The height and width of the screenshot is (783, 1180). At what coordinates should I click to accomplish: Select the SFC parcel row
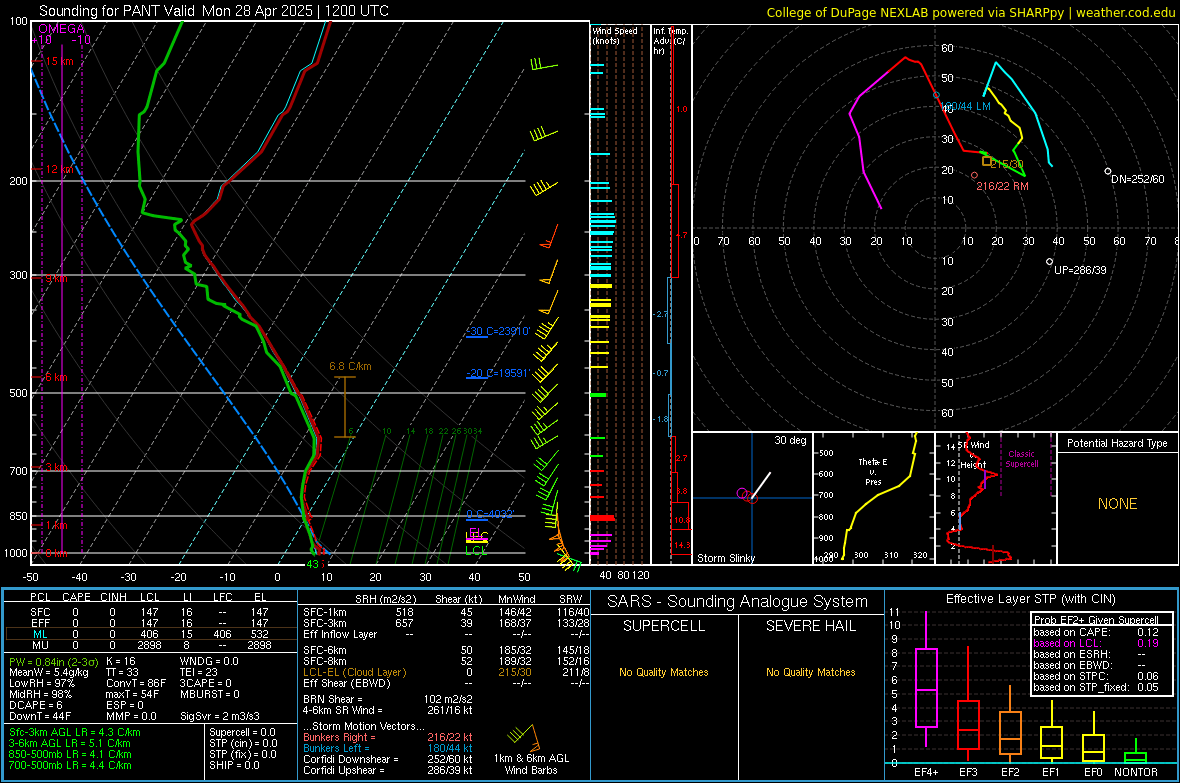coord(151,612)
